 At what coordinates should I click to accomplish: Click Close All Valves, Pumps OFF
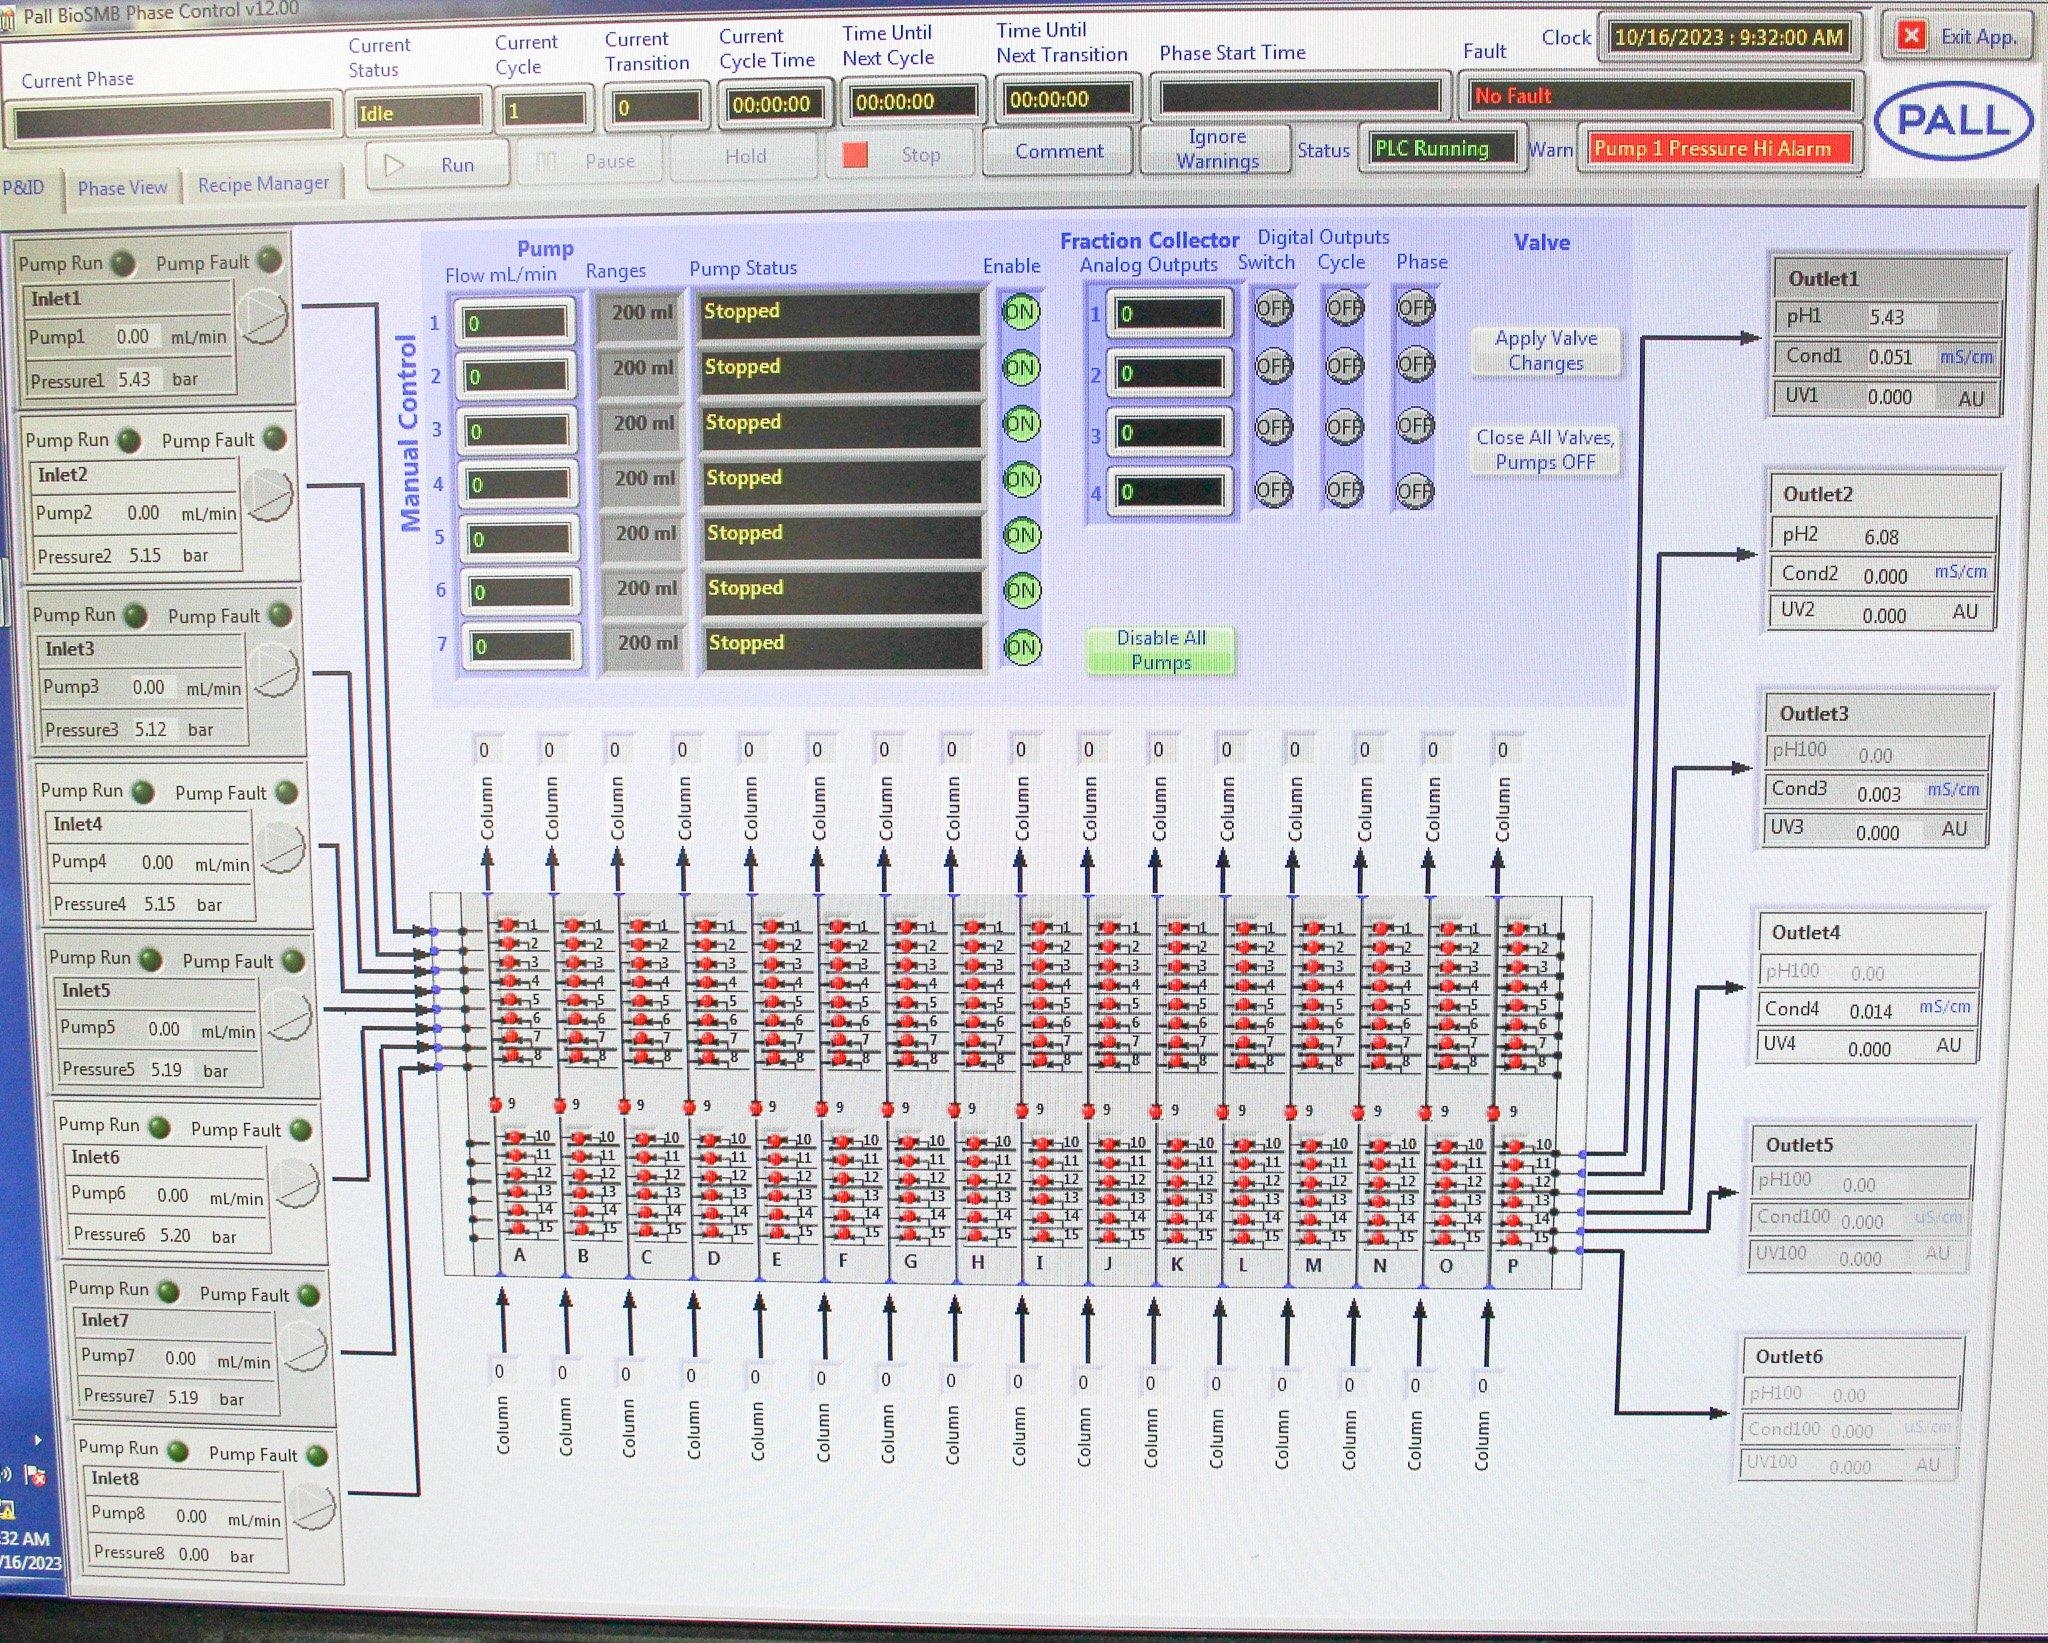[1545, 450]
